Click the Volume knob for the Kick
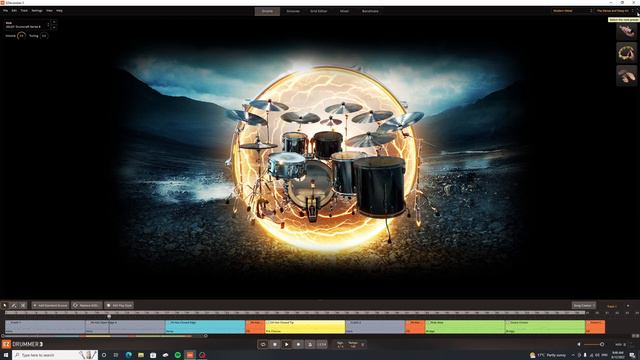Image resolution: width=640 pixels, height=360 pixels. (x=21, y=36)
